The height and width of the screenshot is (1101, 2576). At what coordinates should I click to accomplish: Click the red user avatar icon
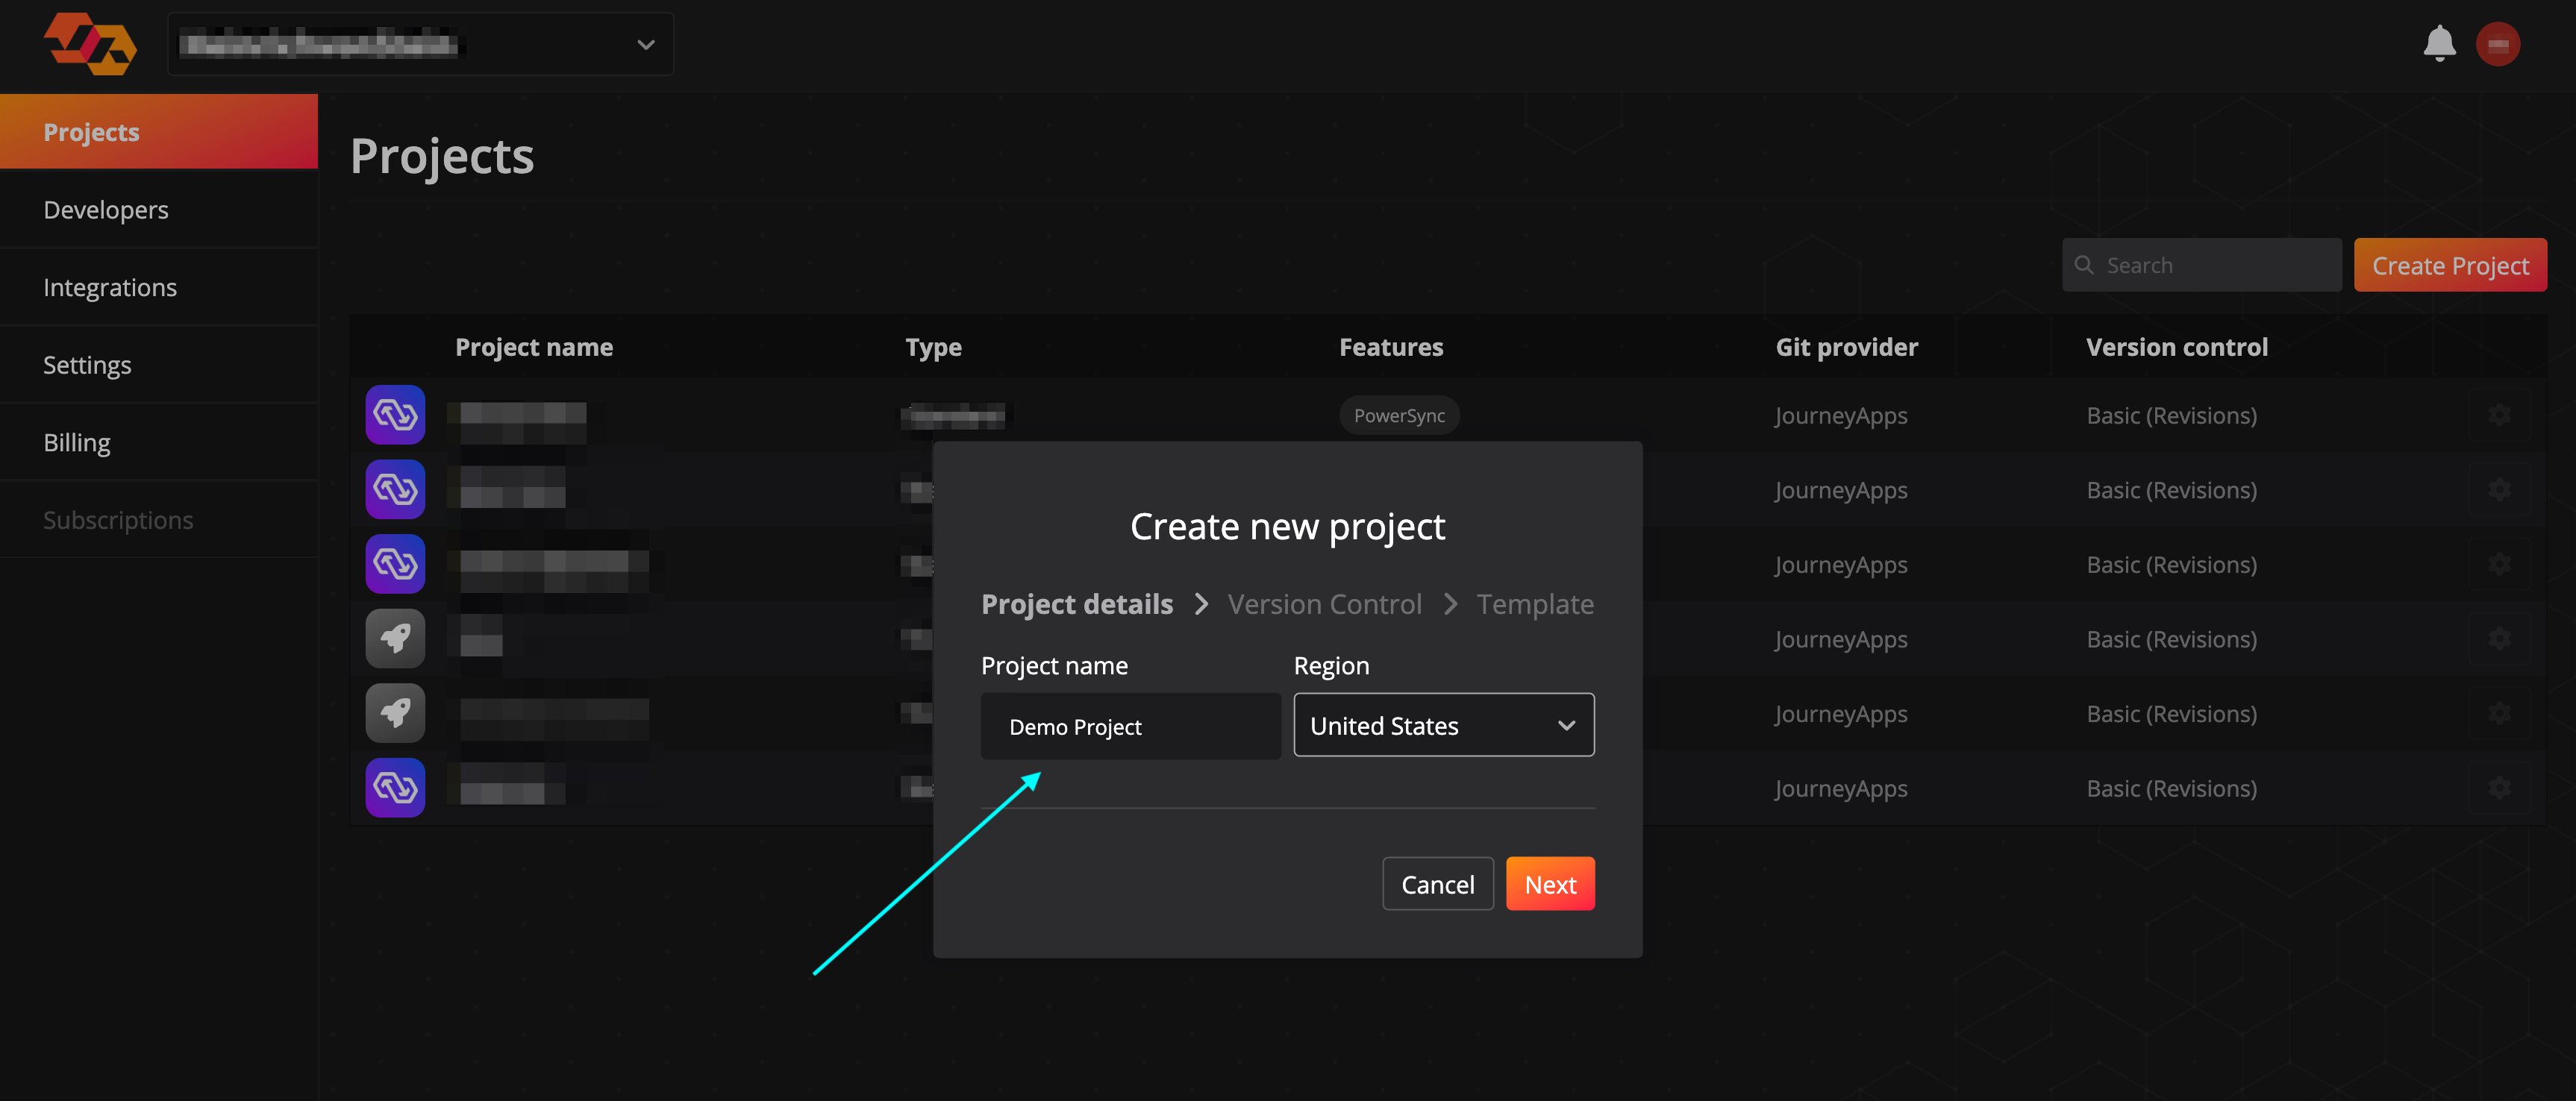[x=2497, y=44]
